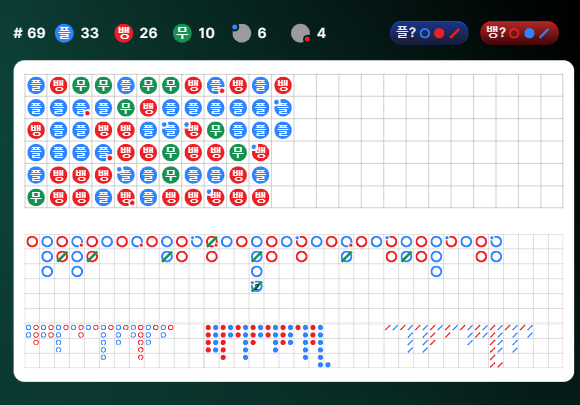
Task: Click the gray banker-pair icon beside 4
Action: coord(300,33)
